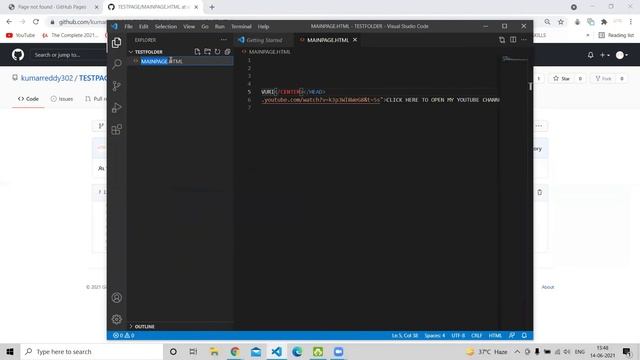This screenshot has width=640, height=360.
Task: Open the View menu
Action: point(189,26)
